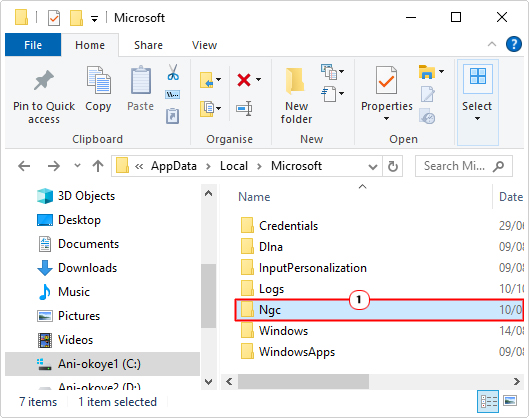Screen dimensions: 529x418
Task: Click the Pin to Quick access icon
Action: pos(44,80)
